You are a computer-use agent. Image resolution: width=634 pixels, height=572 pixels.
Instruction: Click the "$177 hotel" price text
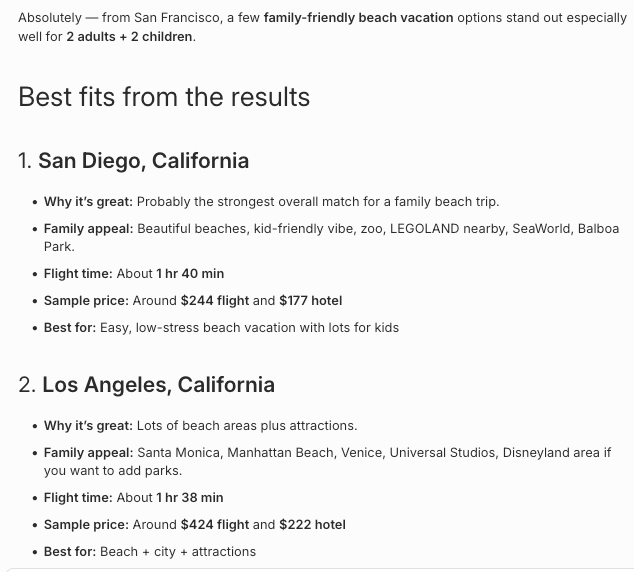point(311,301)
